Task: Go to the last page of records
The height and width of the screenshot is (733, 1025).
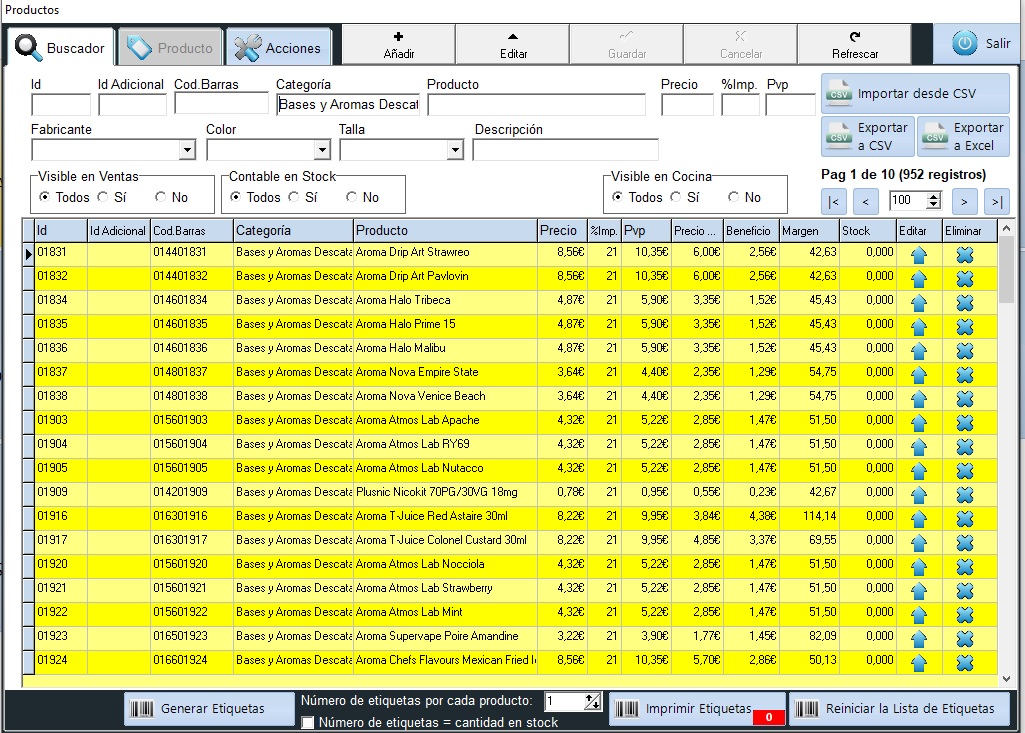Action: (996, 201)
